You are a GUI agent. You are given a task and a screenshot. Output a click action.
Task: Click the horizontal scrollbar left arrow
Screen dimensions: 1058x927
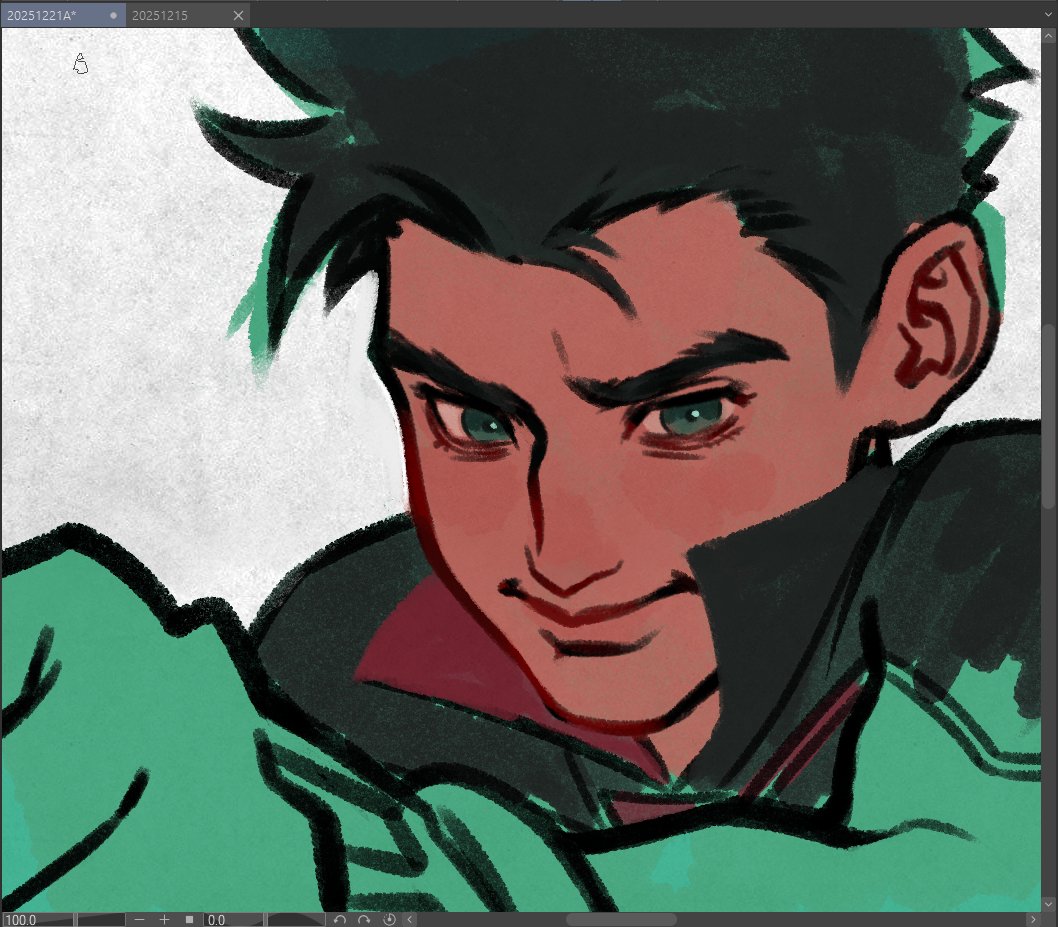[x=410, y=920]
